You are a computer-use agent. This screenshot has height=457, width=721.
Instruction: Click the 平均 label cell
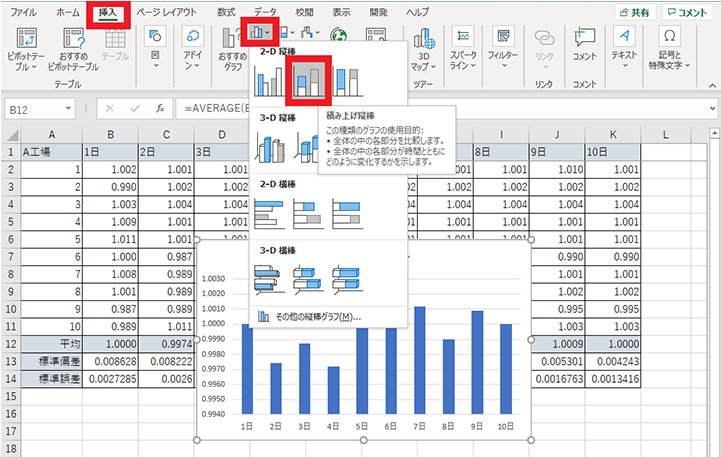[52, 344]
